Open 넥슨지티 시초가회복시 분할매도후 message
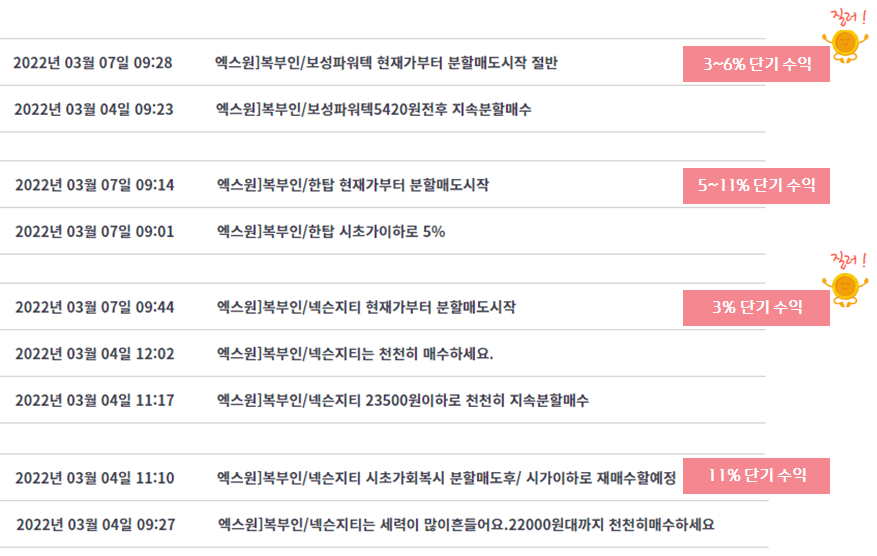The image size is (877, 556). click(446, 478)
